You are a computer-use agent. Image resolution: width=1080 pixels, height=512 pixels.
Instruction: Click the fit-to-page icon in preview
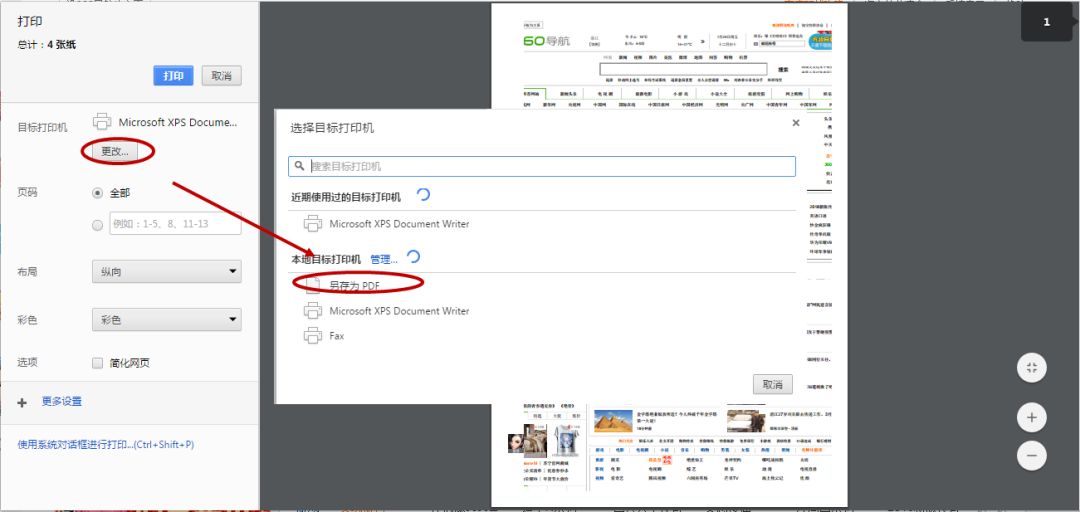coord(1031,367)
